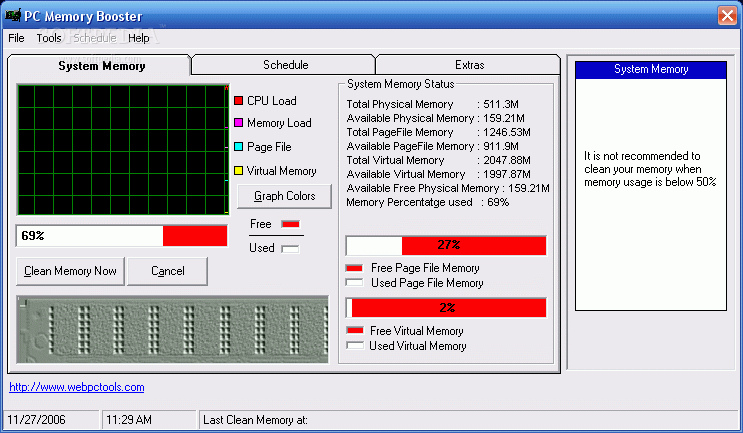This screenshot has width=743, height=433.
Task: Click the 'System Memory Status' group label
Action: tap(400, 84)
